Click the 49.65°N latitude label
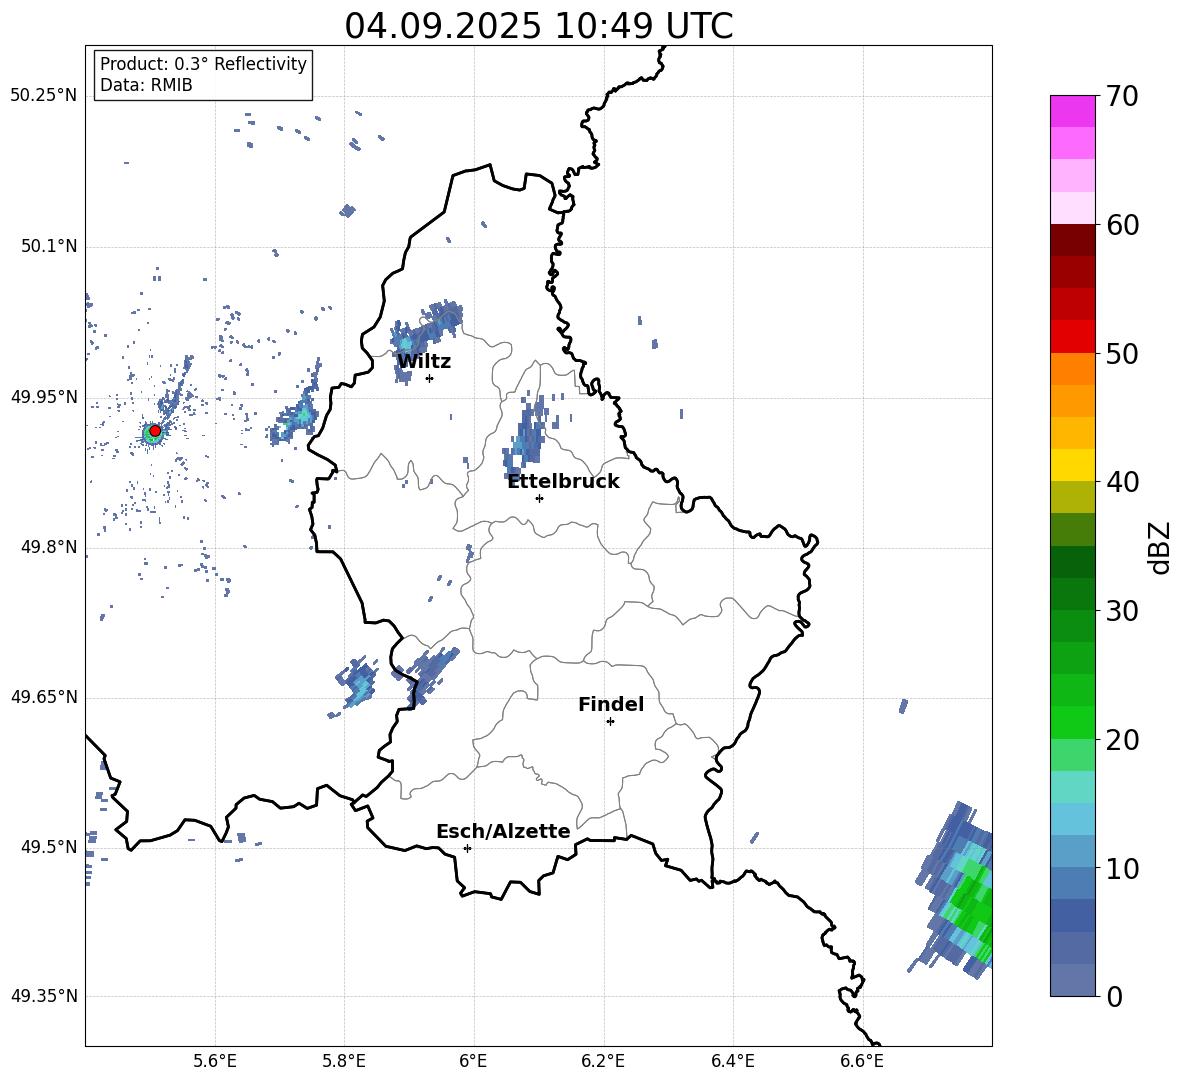The image size is (1184, 1081). pos(43,697)
